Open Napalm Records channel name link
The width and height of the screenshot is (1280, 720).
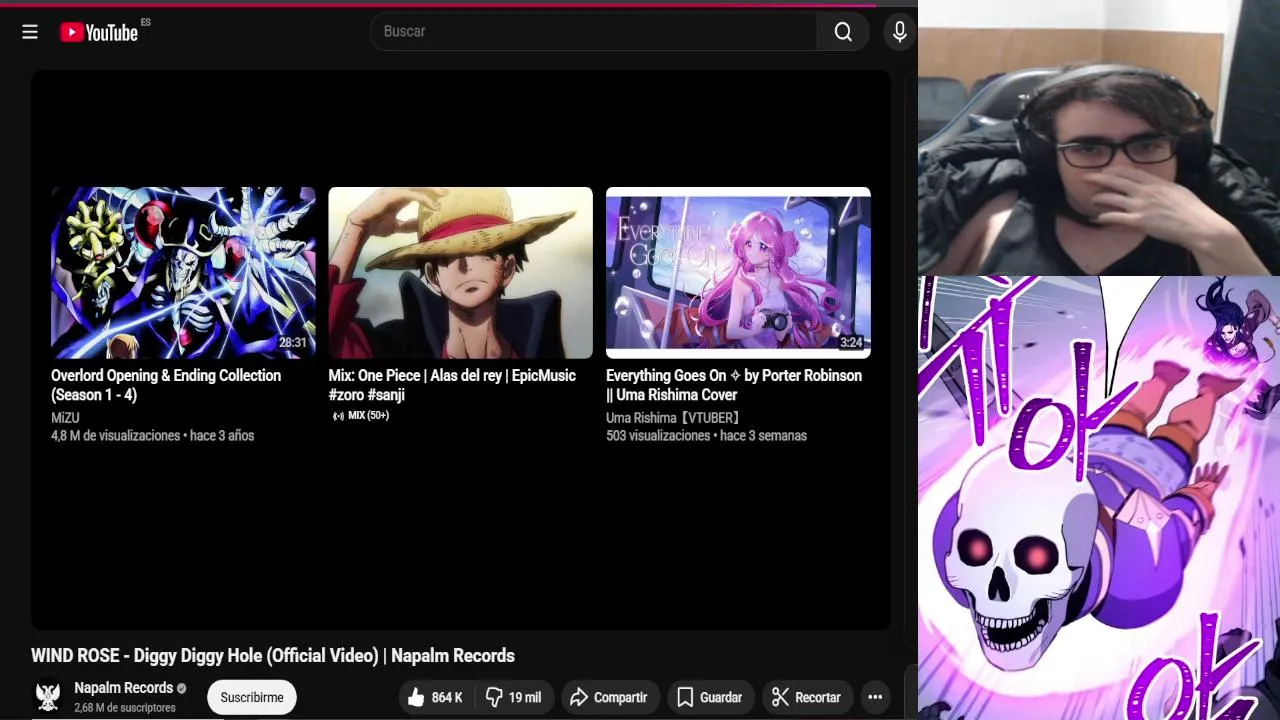(124, 688)
